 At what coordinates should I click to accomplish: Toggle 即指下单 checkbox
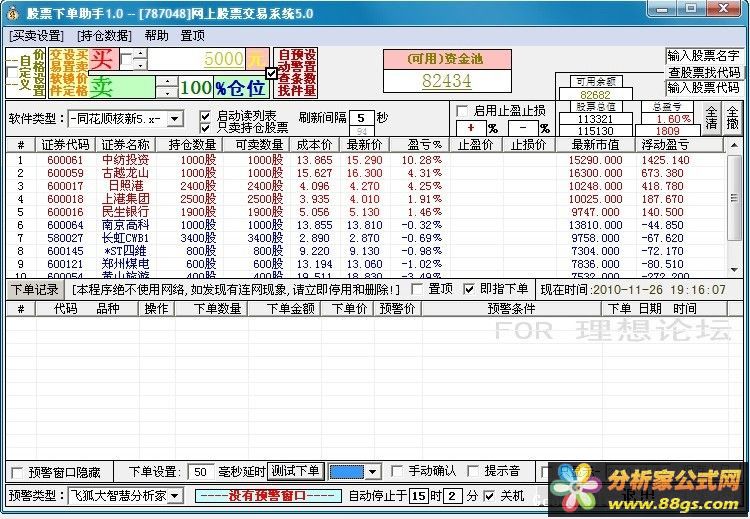(x=469, y=289)
